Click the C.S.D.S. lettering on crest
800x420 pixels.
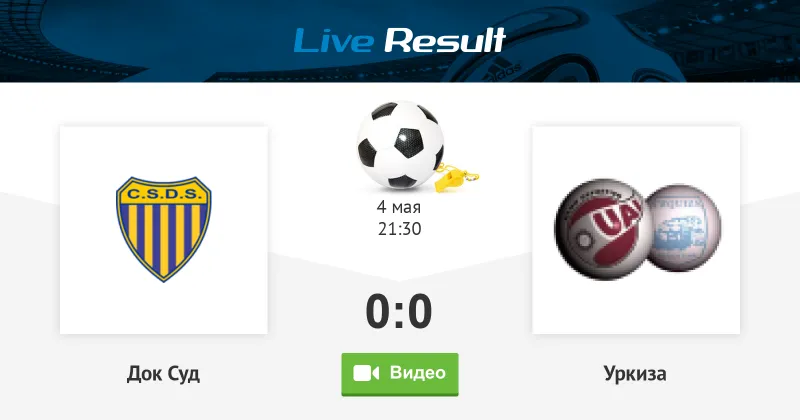click(x=164, y=194)
